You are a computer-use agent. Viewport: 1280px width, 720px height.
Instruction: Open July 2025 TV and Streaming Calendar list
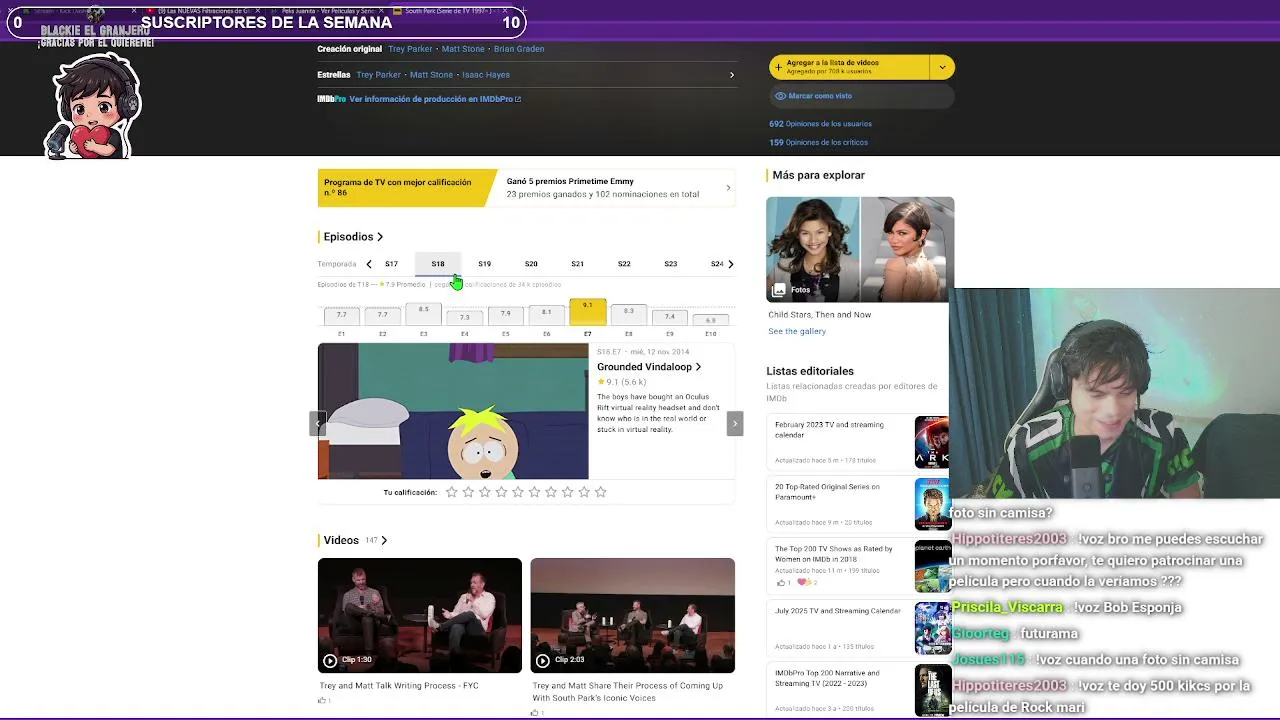pos(838,611)
